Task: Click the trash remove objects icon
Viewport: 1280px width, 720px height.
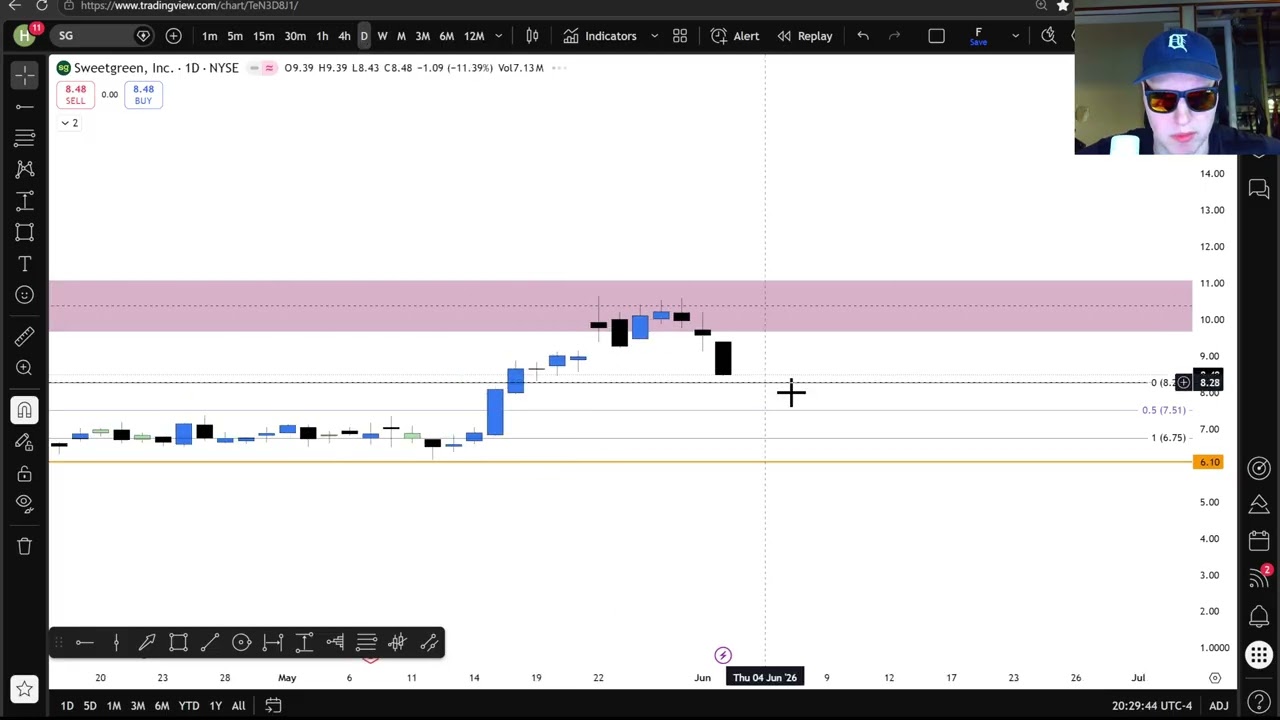Action: 25,546
